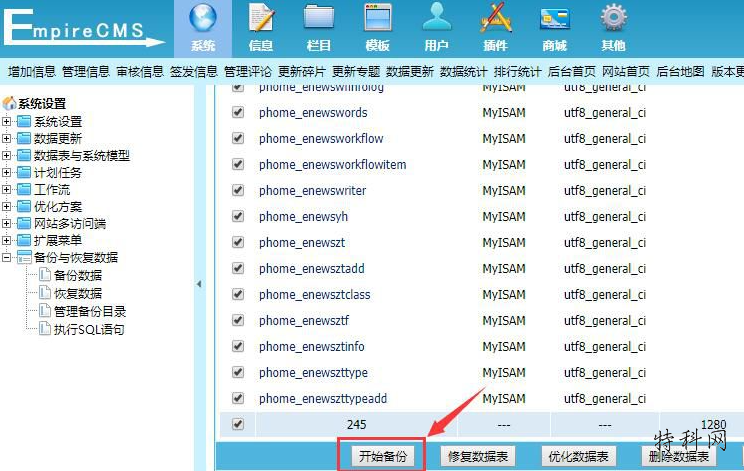The image size is (744, 471).
Task: Go to 排行统计 in shortcut bar
Action: (x=518, y=72)
